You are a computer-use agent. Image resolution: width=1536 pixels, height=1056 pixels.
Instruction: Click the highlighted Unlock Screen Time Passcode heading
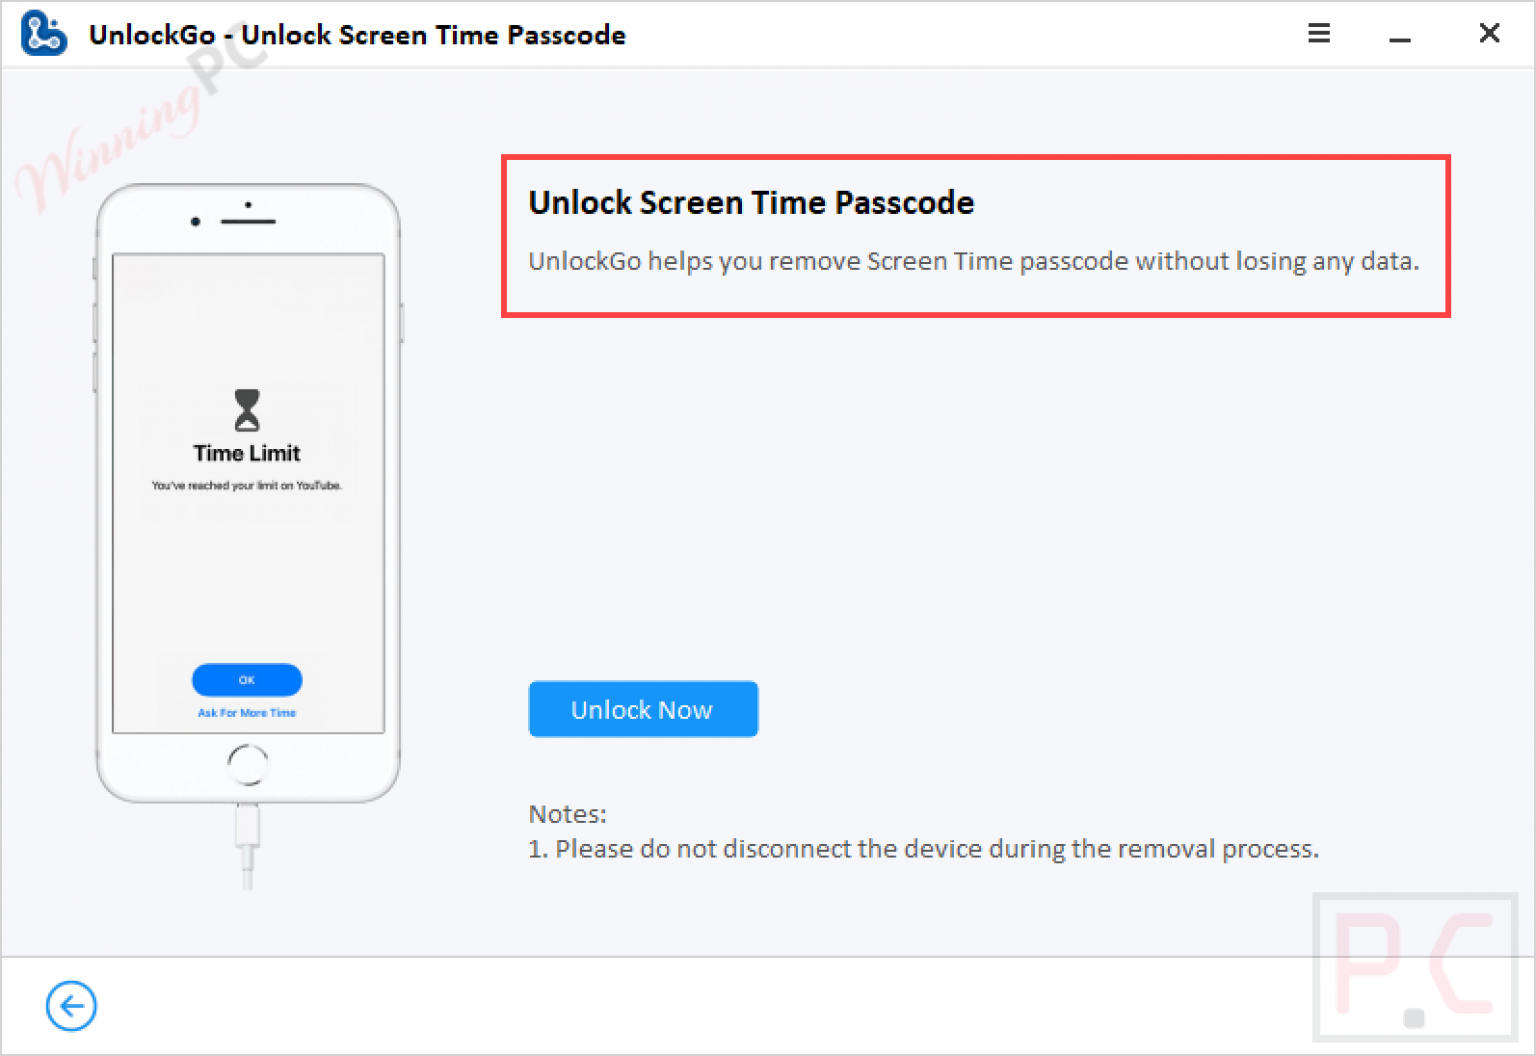tap(751, 202)
